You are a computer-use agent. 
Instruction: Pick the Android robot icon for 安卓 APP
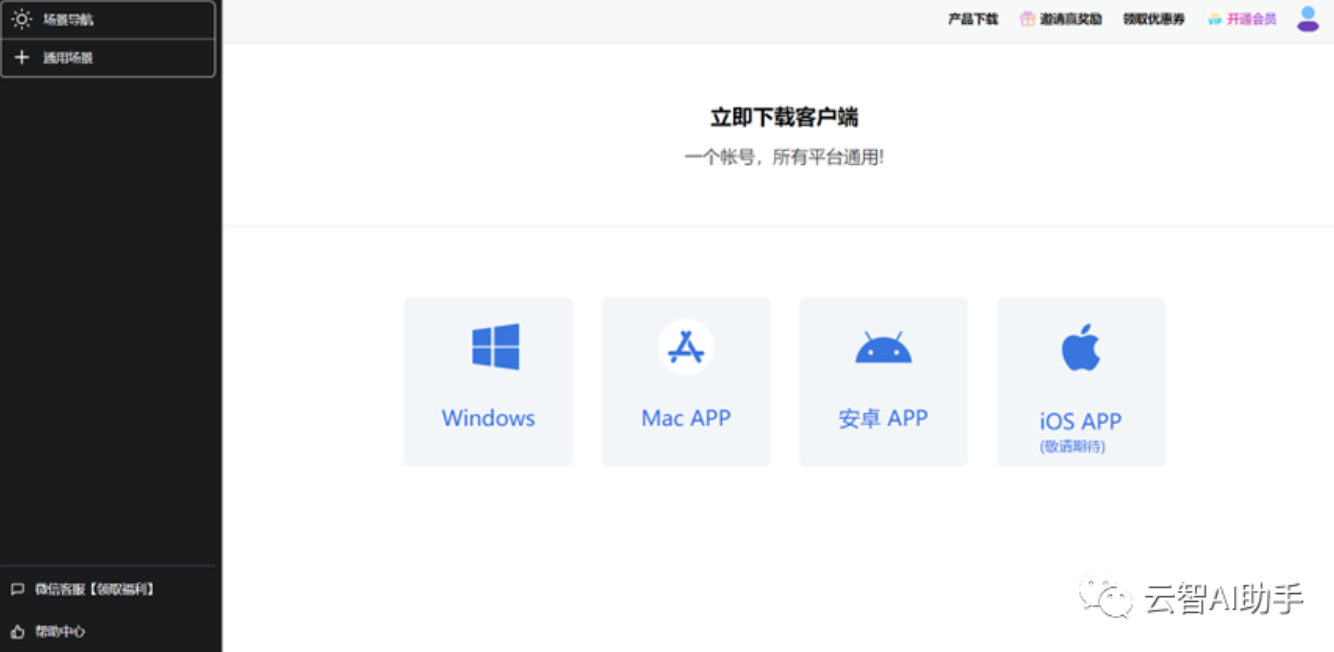[883, 347]
